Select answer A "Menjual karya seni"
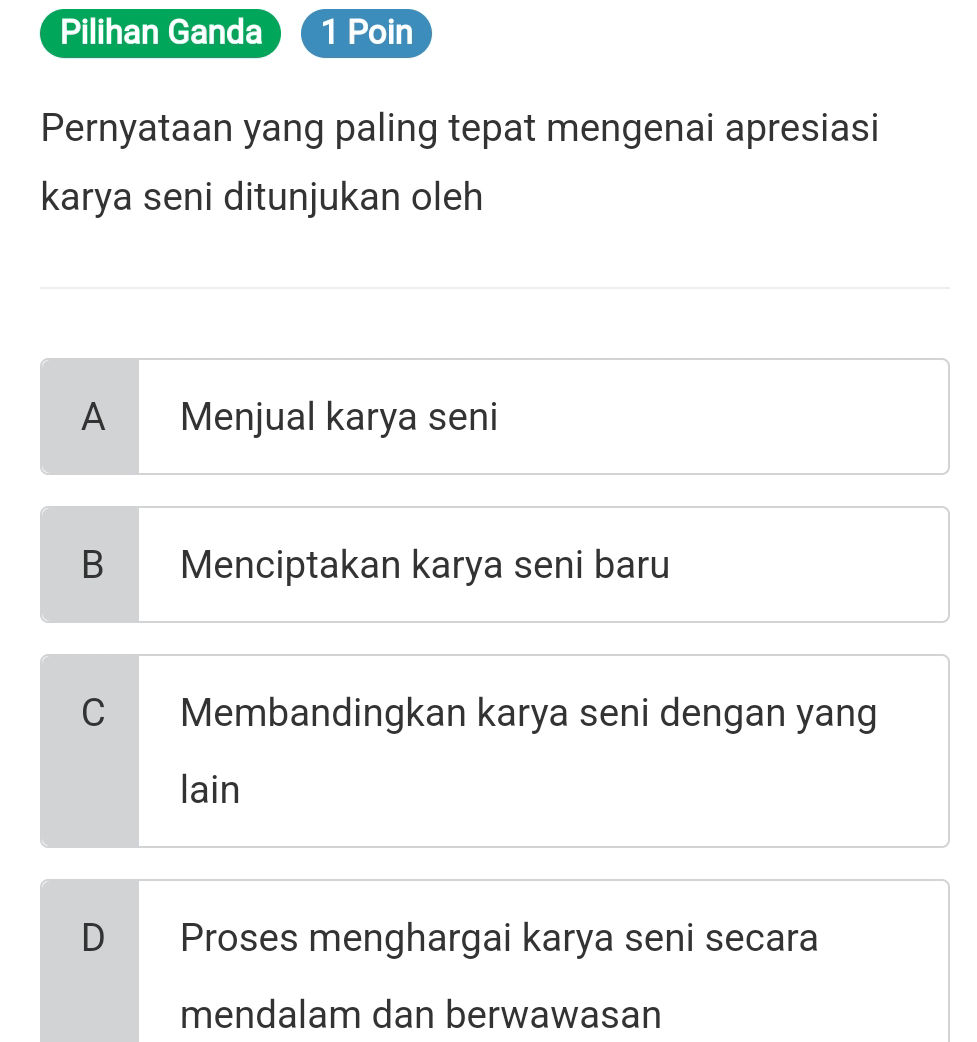977x1042 pixels. 494,416
